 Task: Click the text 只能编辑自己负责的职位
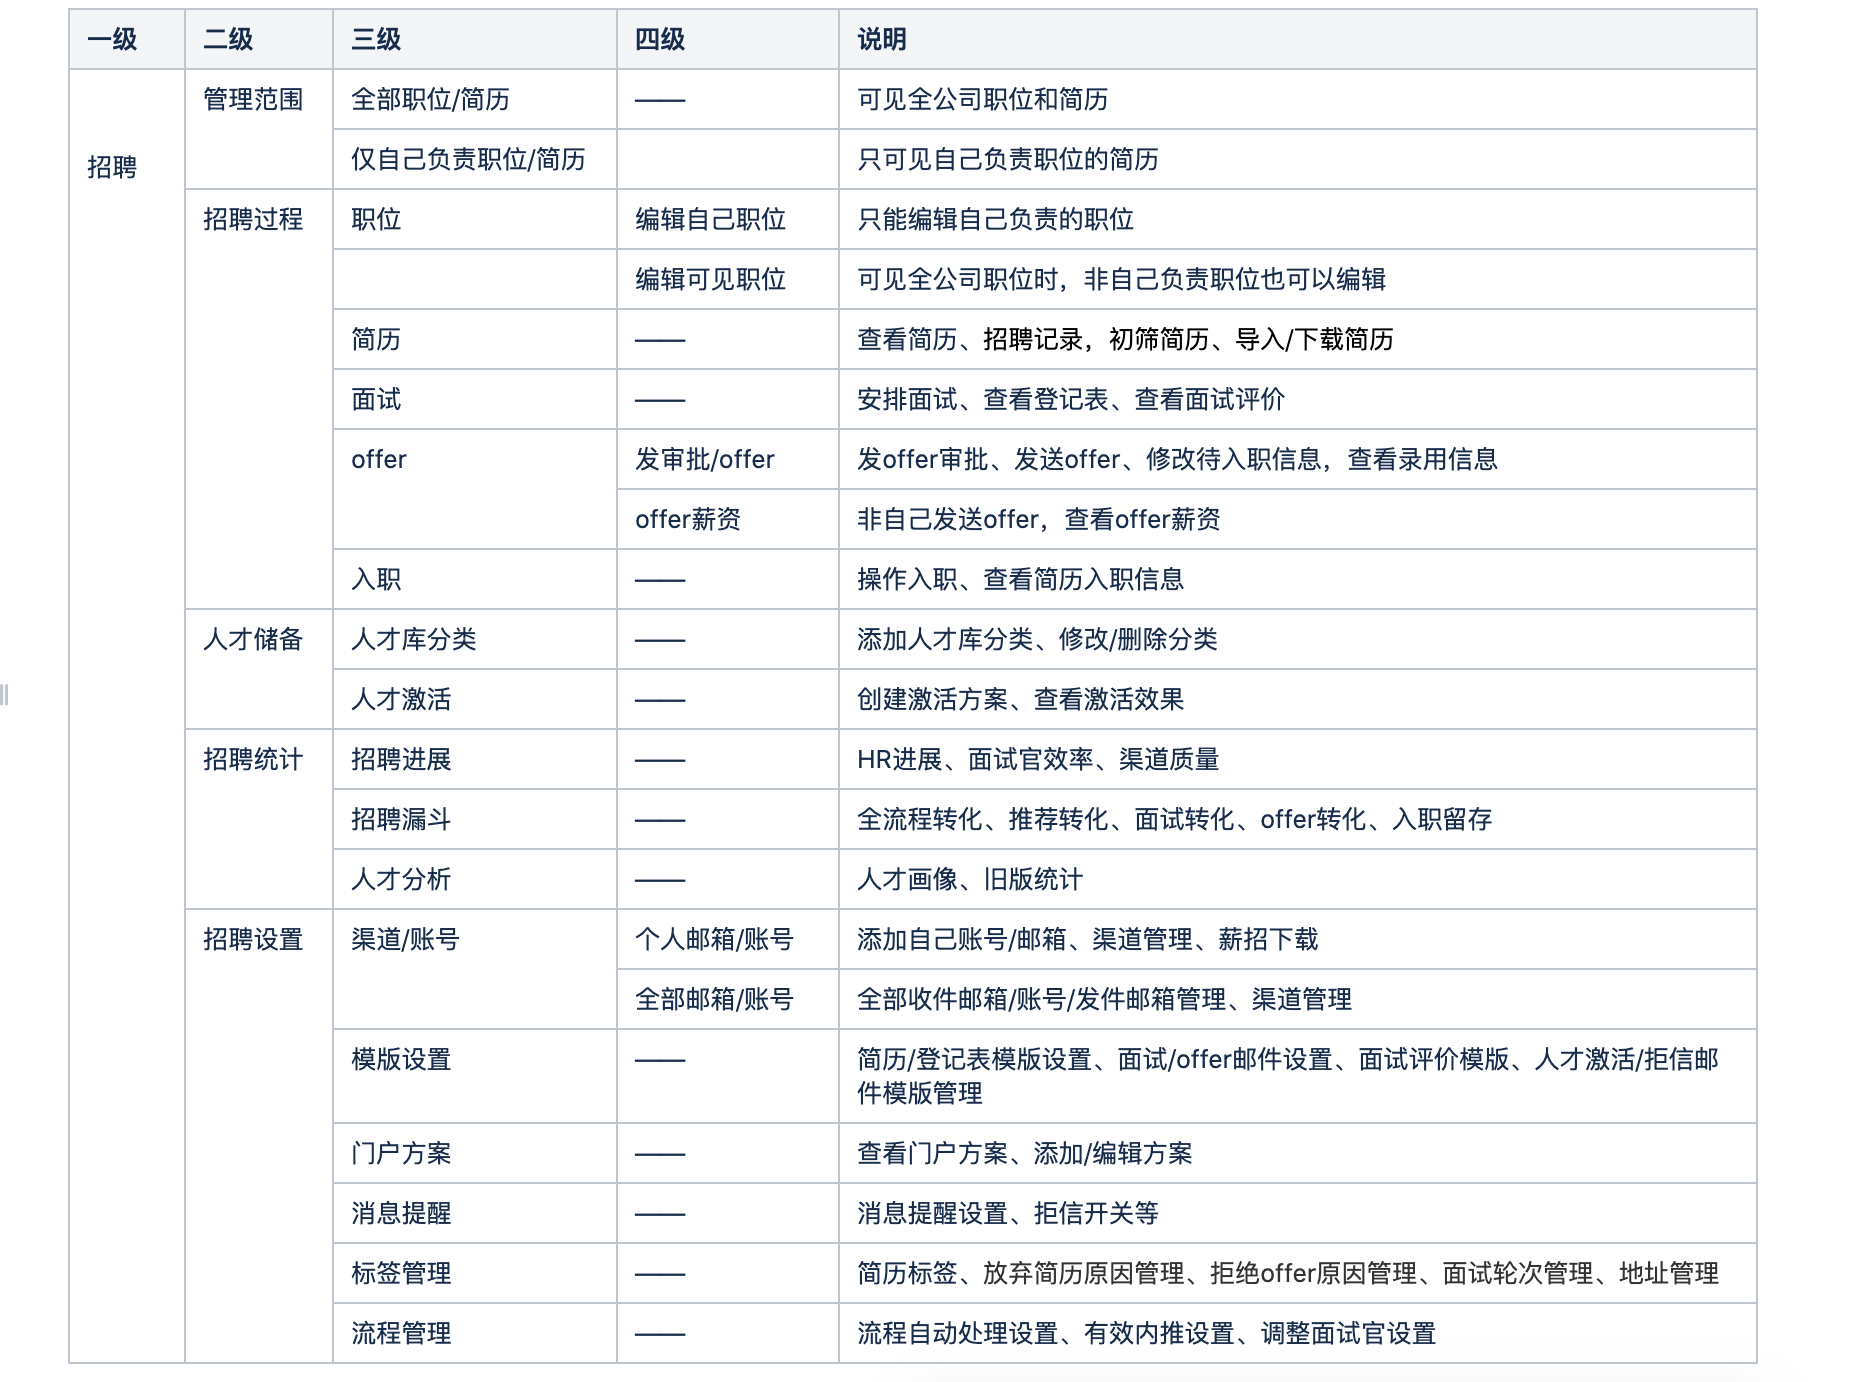995,220
